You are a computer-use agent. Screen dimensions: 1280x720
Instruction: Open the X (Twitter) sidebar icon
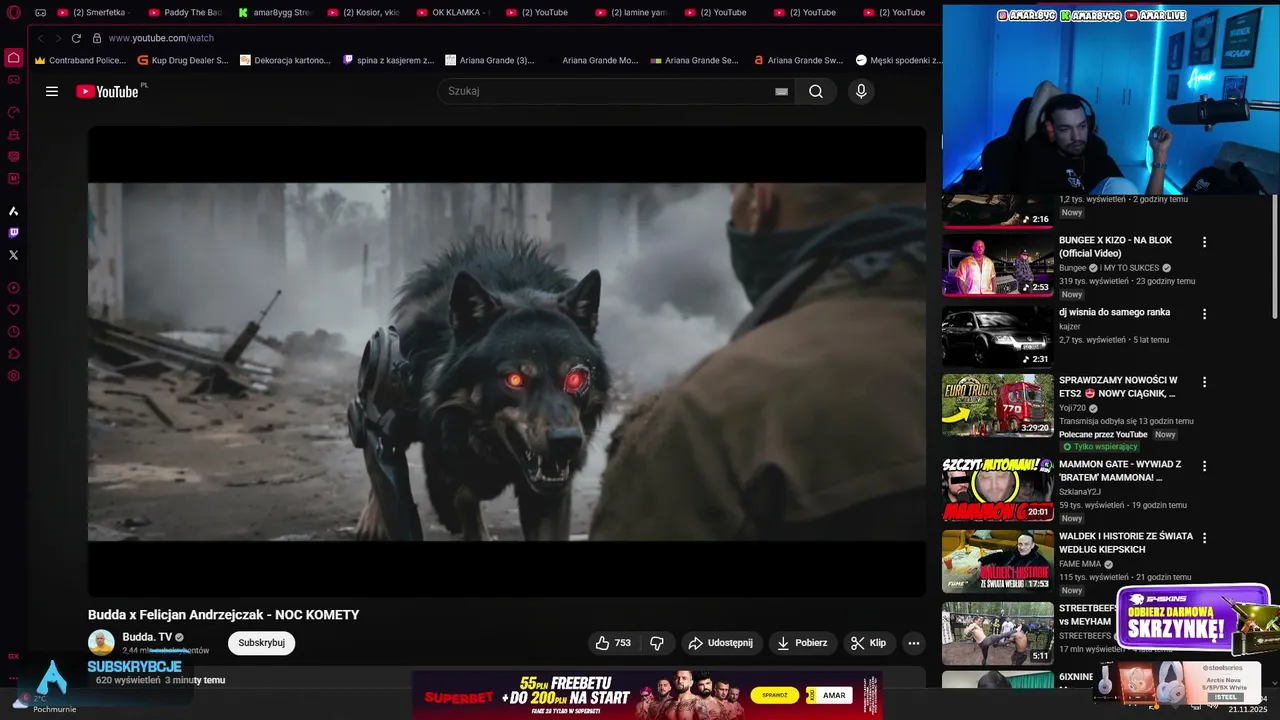click(x=14, y=255)
